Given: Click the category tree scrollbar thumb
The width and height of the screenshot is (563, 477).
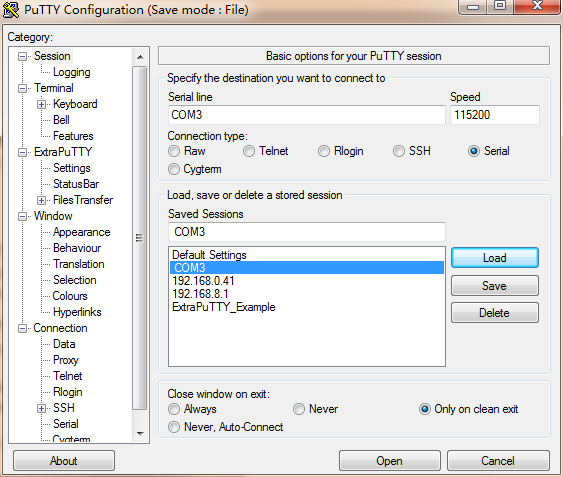Looking at the screenshot, I should 140,238.
